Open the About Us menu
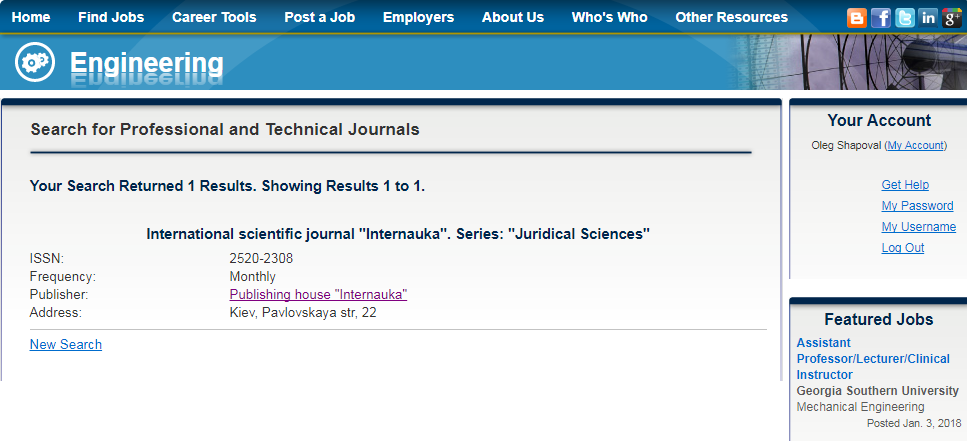 point(513,17)
